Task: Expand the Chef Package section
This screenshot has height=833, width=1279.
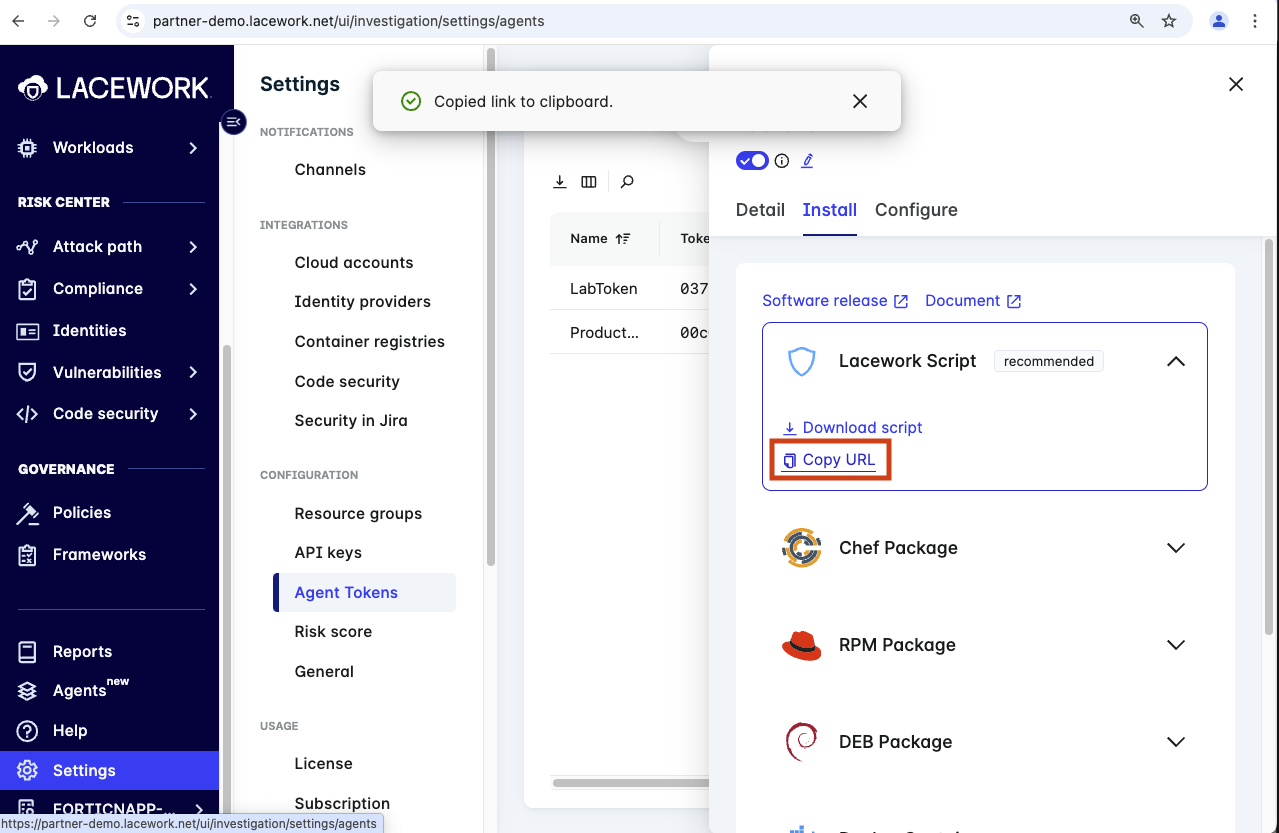Action: [x=1176, y=548]
